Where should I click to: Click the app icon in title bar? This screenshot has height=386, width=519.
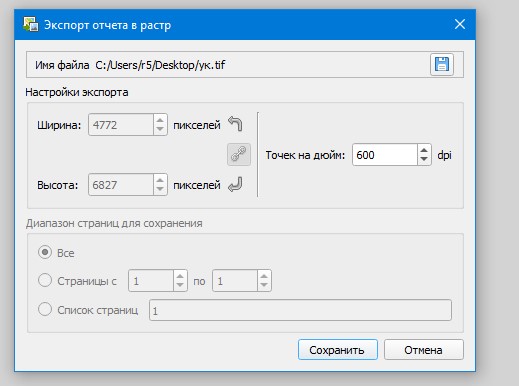click(x=31, y=24)
